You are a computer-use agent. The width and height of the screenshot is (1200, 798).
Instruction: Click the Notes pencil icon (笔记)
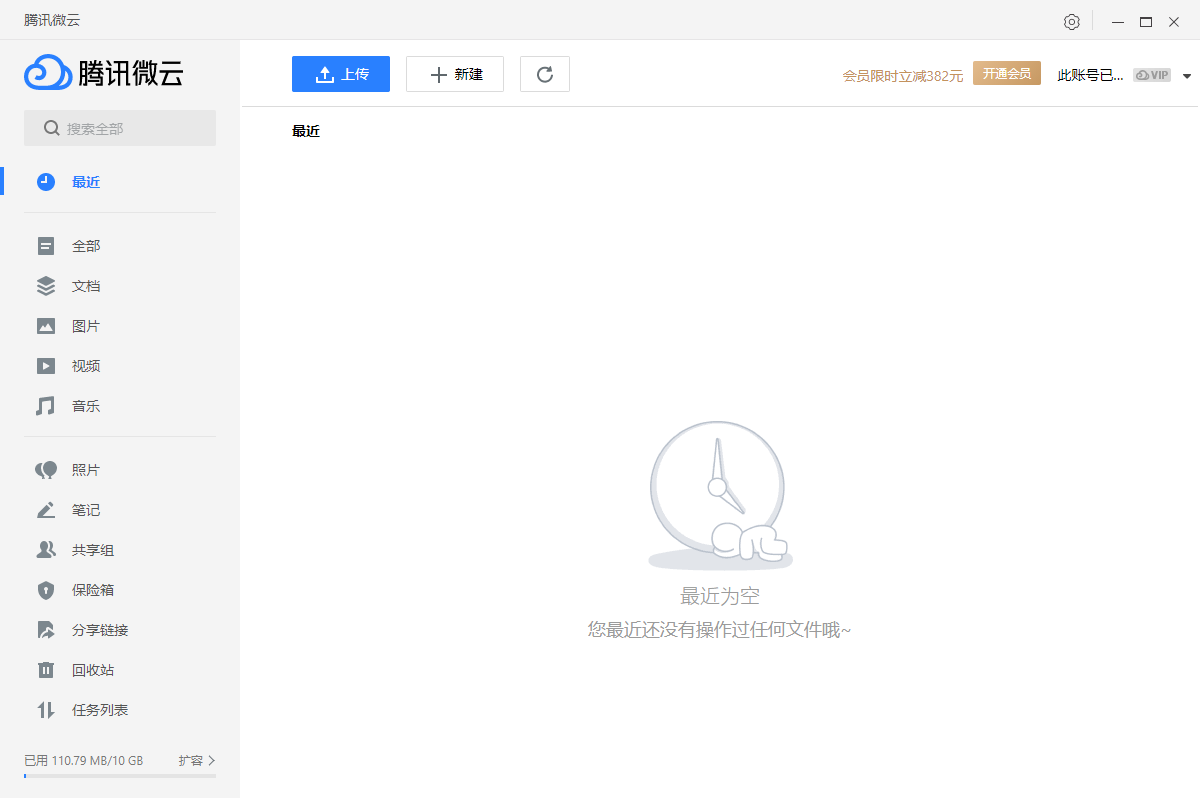[46, 510]
